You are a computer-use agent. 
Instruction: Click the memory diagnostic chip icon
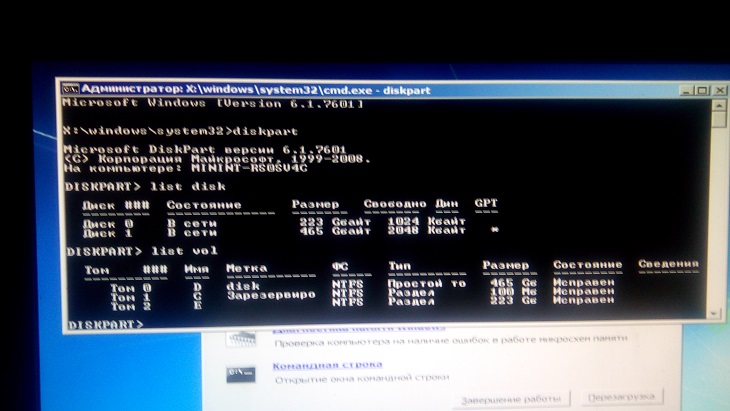(x=241, y=337)
